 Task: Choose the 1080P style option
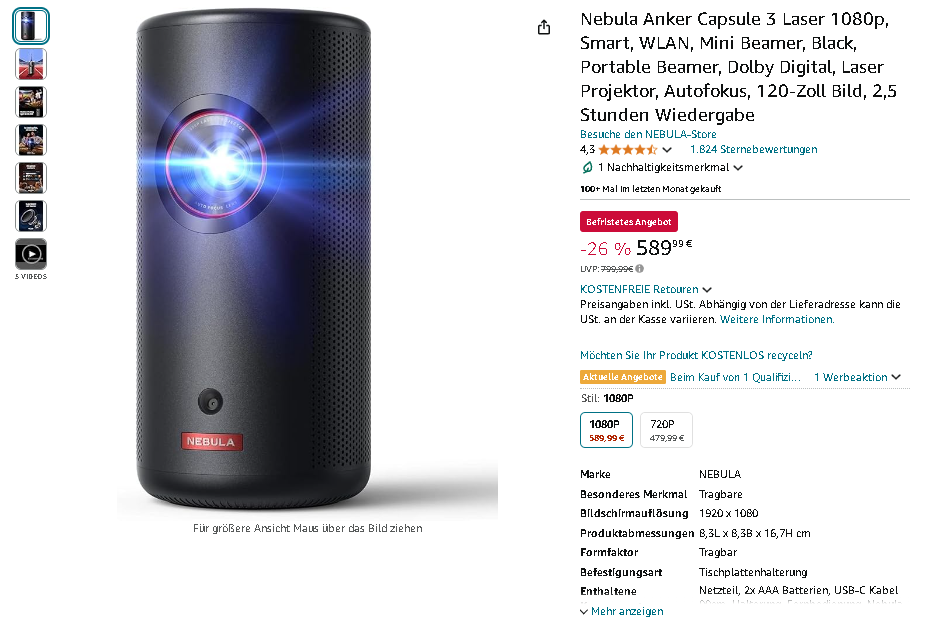coord(606,430)
